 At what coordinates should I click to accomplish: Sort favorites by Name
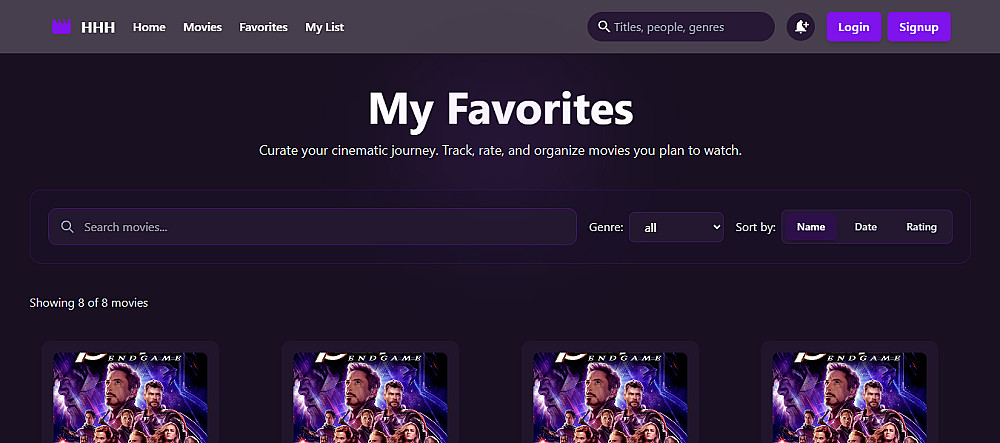click(x=811, y=227)
